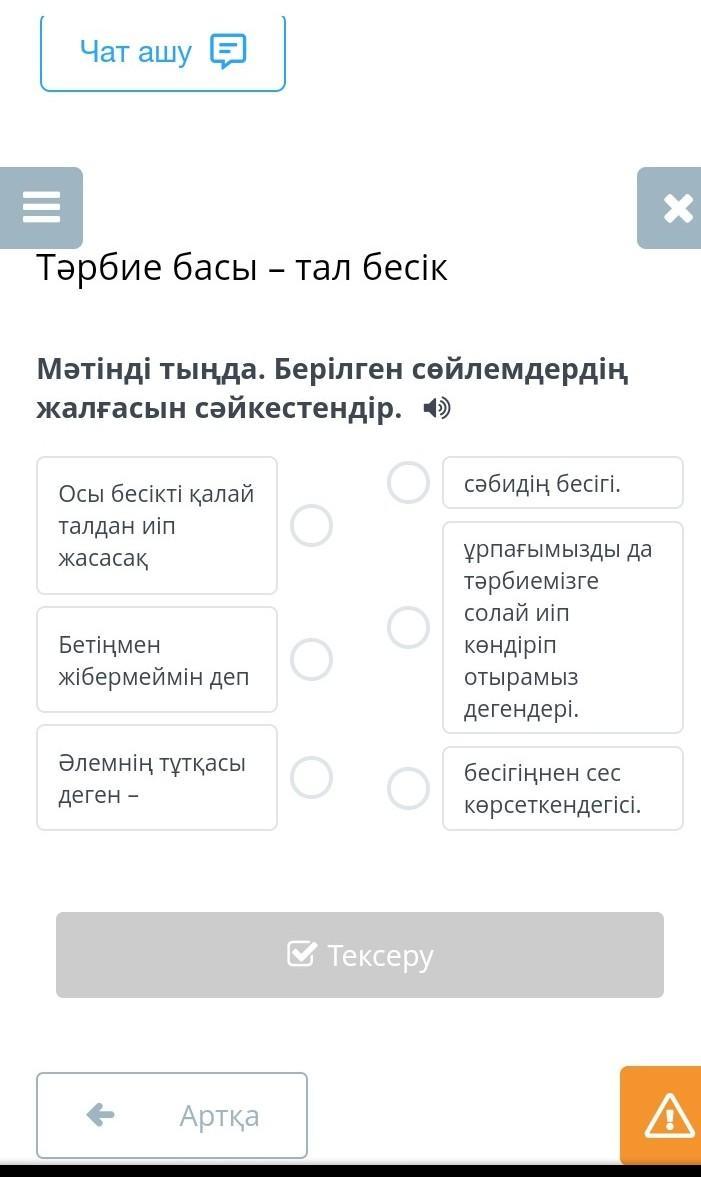This screenshot has height=1177, width=701.
Task: Click the Тексеру checkmark icon
Action: [301, 954]
